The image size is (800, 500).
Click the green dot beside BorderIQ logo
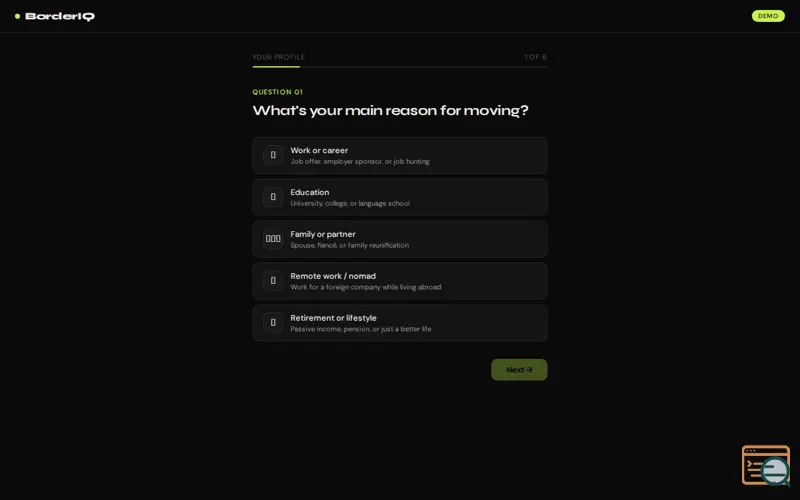coord(17,16)
